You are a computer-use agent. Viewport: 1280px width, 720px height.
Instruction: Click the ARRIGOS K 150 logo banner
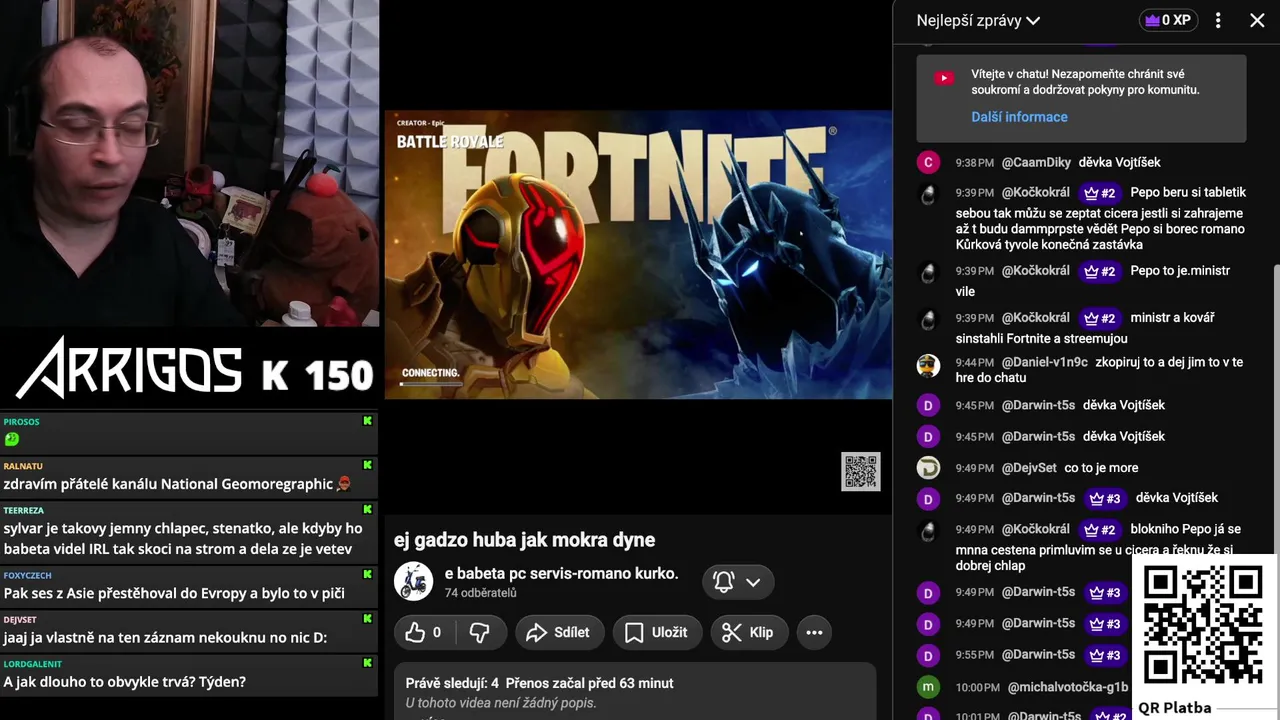point(195,368)
